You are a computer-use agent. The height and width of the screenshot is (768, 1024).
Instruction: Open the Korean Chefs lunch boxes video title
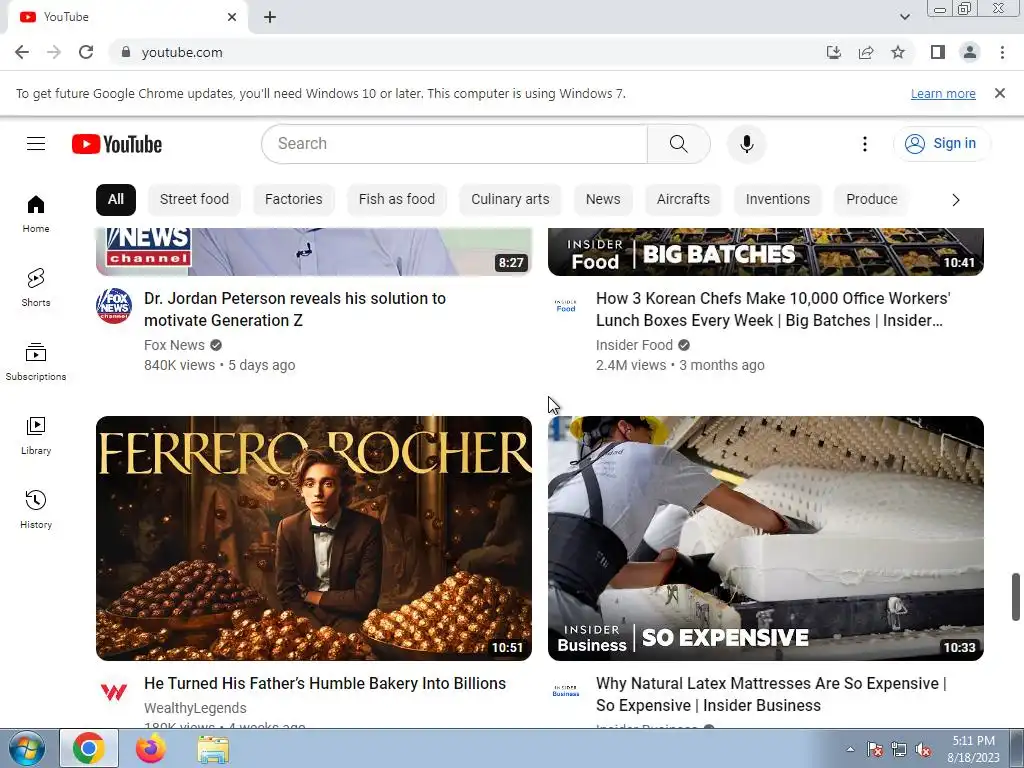(x=773, y=310)
